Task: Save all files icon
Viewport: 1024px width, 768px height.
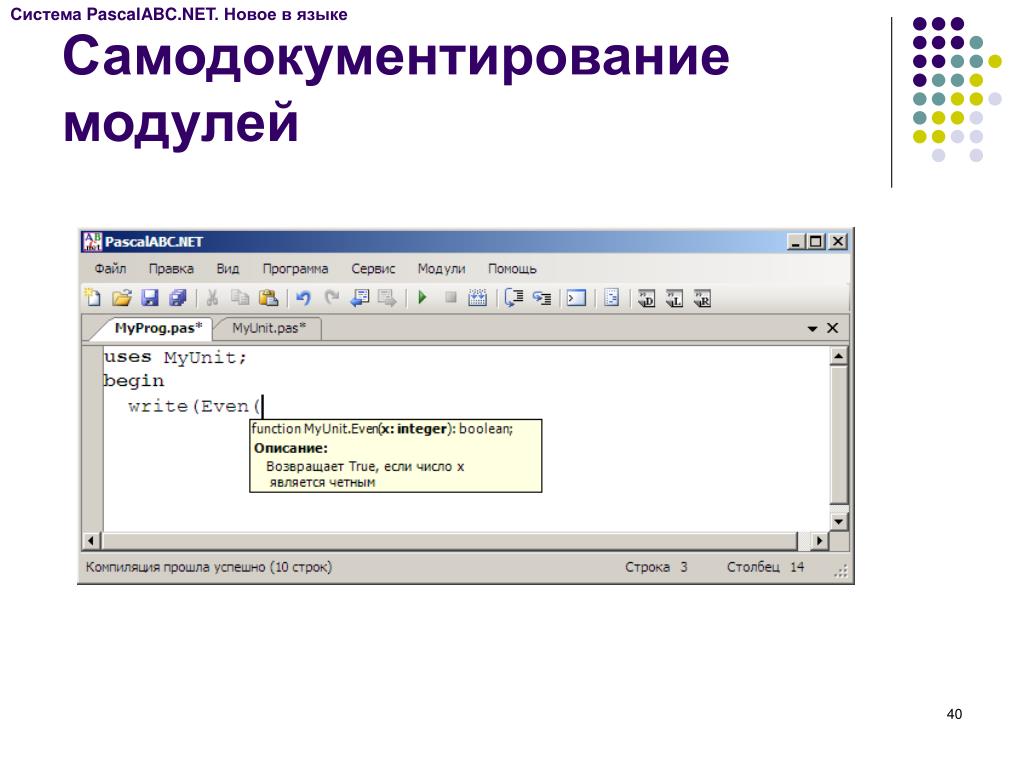Action: [x=178, y=298]
